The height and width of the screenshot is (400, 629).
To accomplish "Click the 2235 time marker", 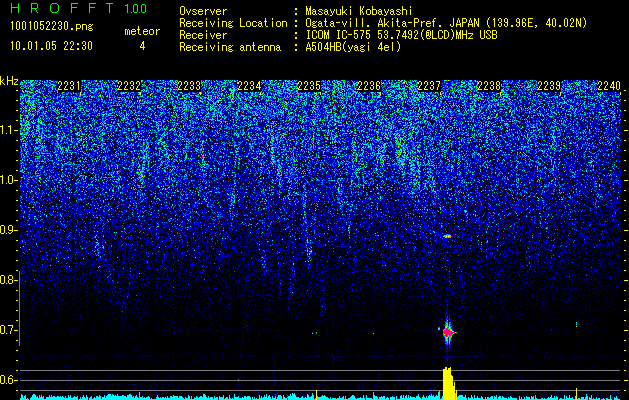I will [309, 86].
